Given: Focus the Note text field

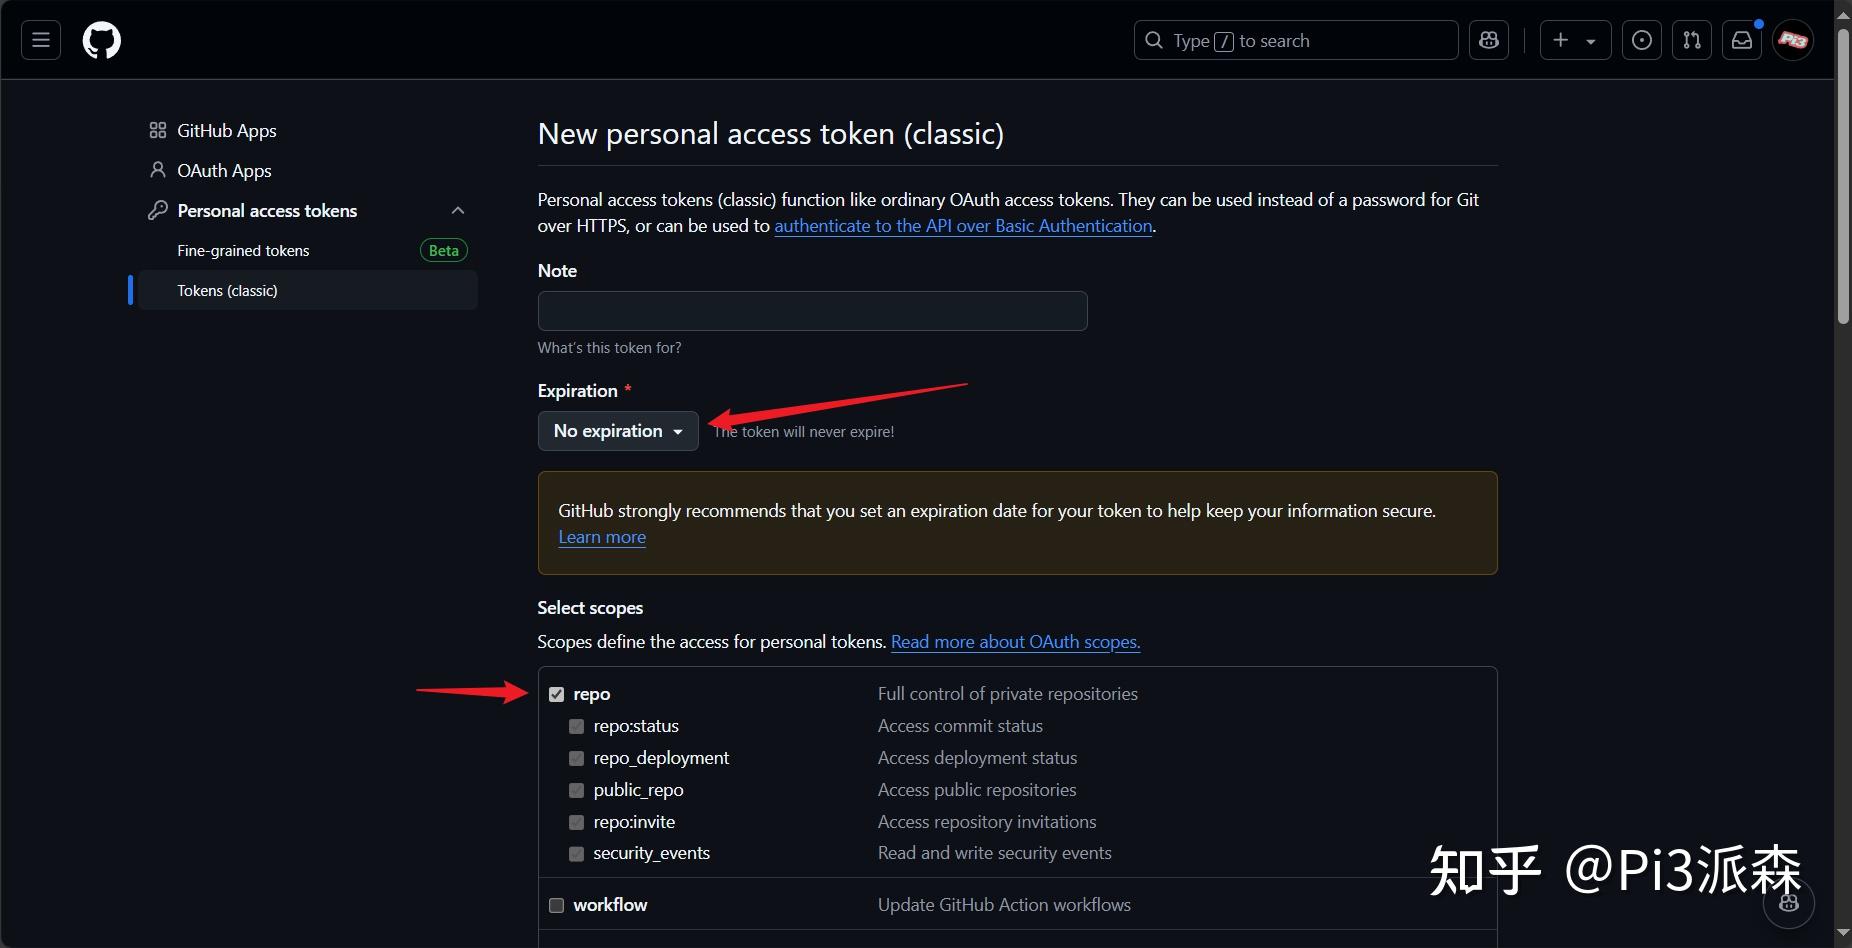Looking at the screenshot, I should pyautogui.click(x=812, y=311).
